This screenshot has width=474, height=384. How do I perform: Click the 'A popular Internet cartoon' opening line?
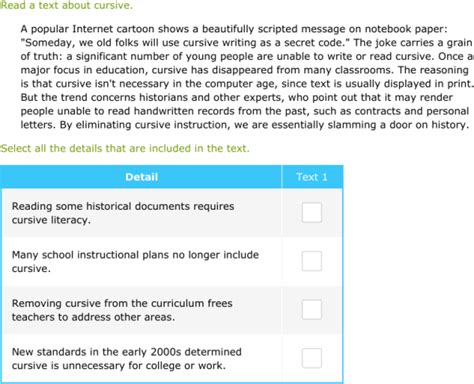click(x=234, y=29)
